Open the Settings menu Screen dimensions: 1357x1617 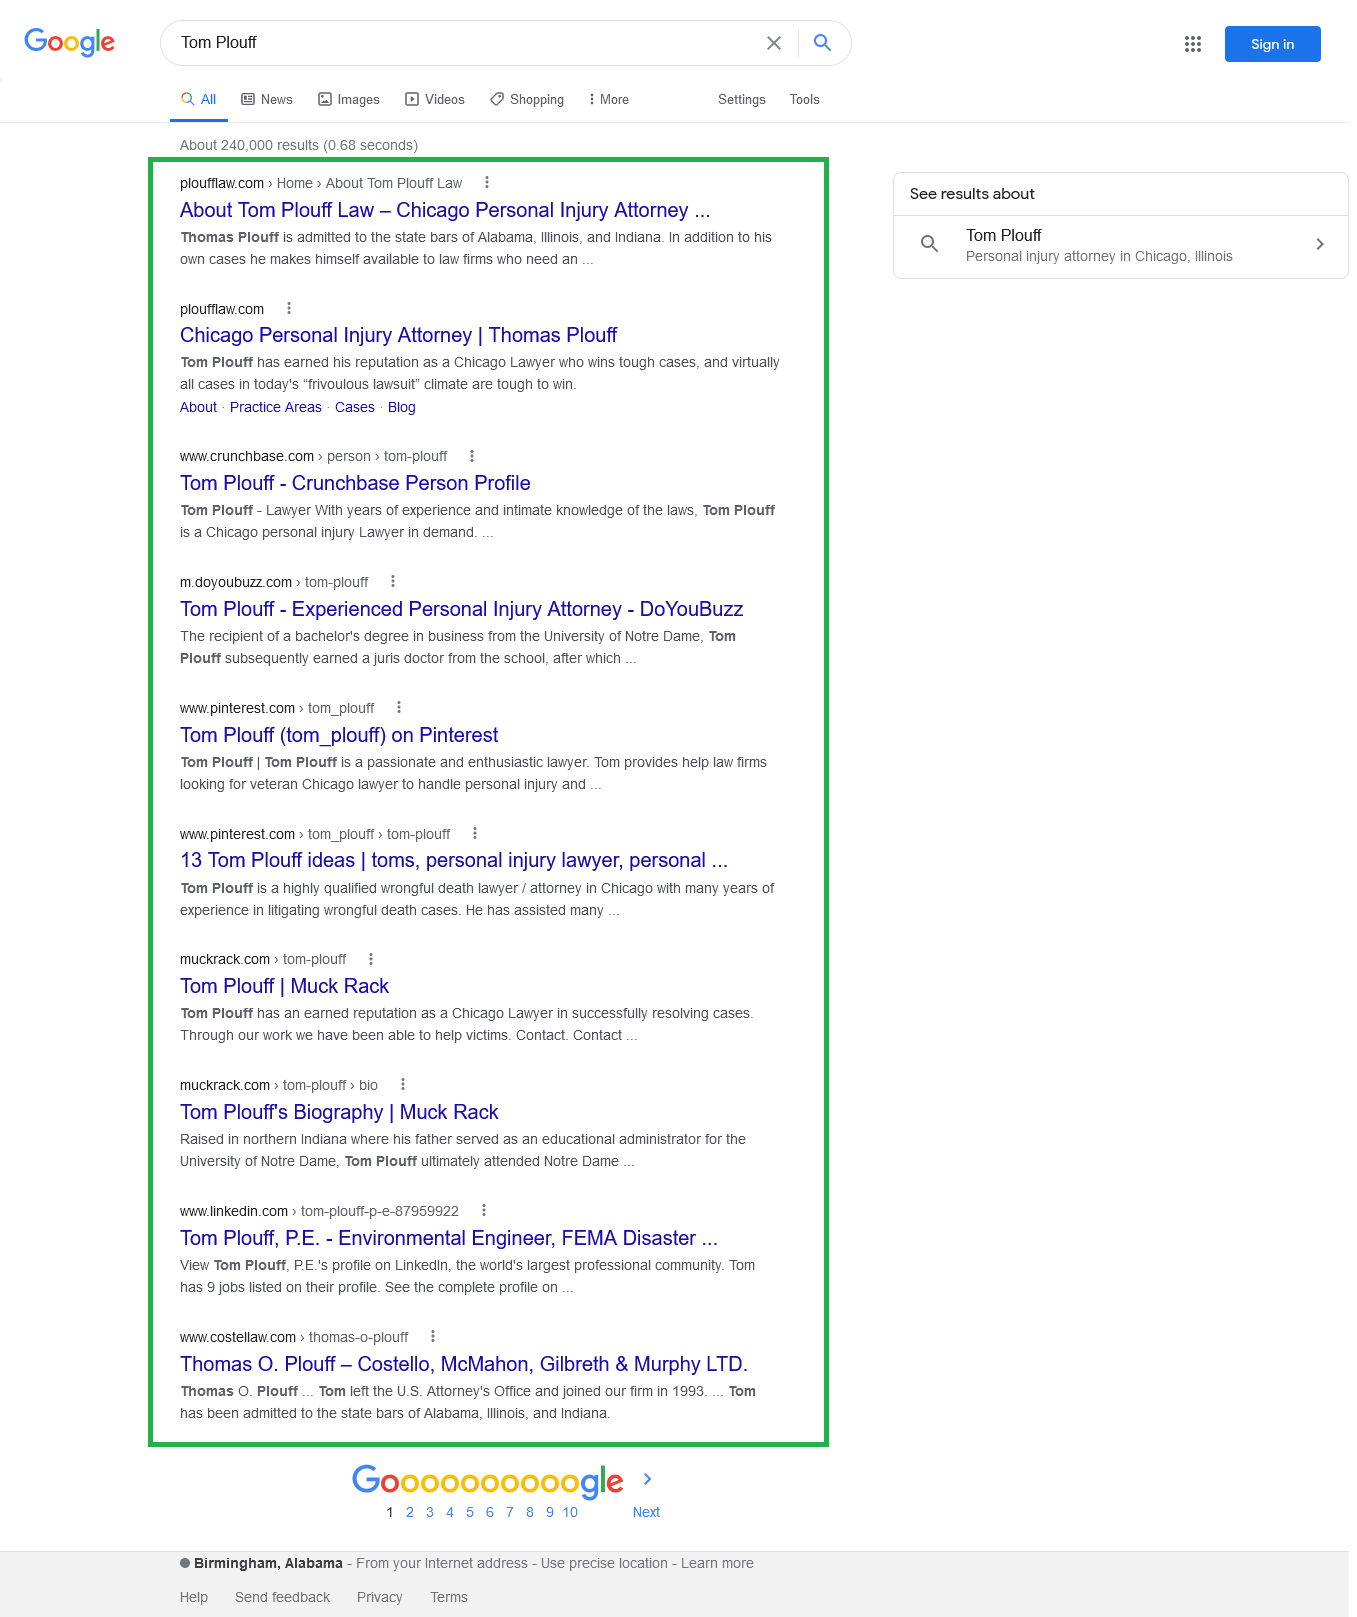click(742, 100)
